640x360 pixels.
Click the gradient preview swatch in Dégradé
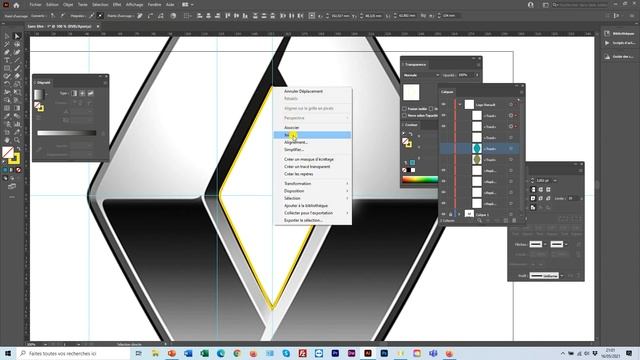(38, 94)
